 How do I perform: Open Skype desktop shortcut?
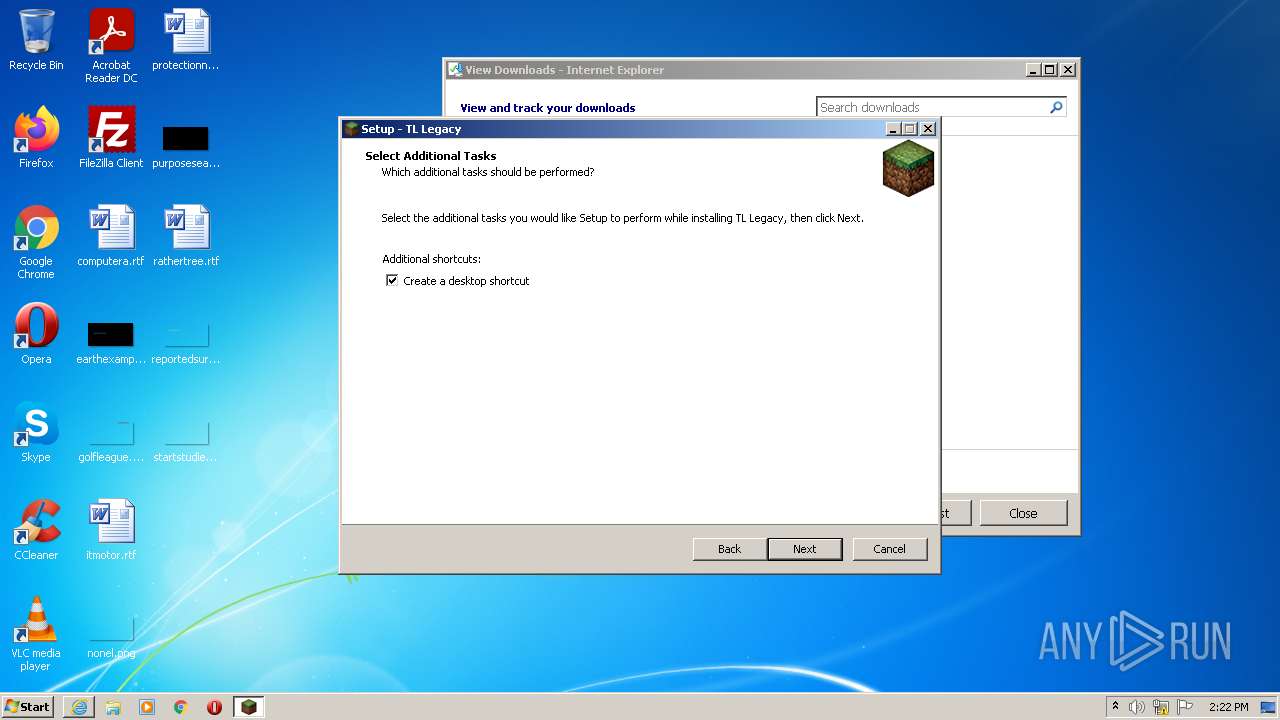[x=36, y=432]
